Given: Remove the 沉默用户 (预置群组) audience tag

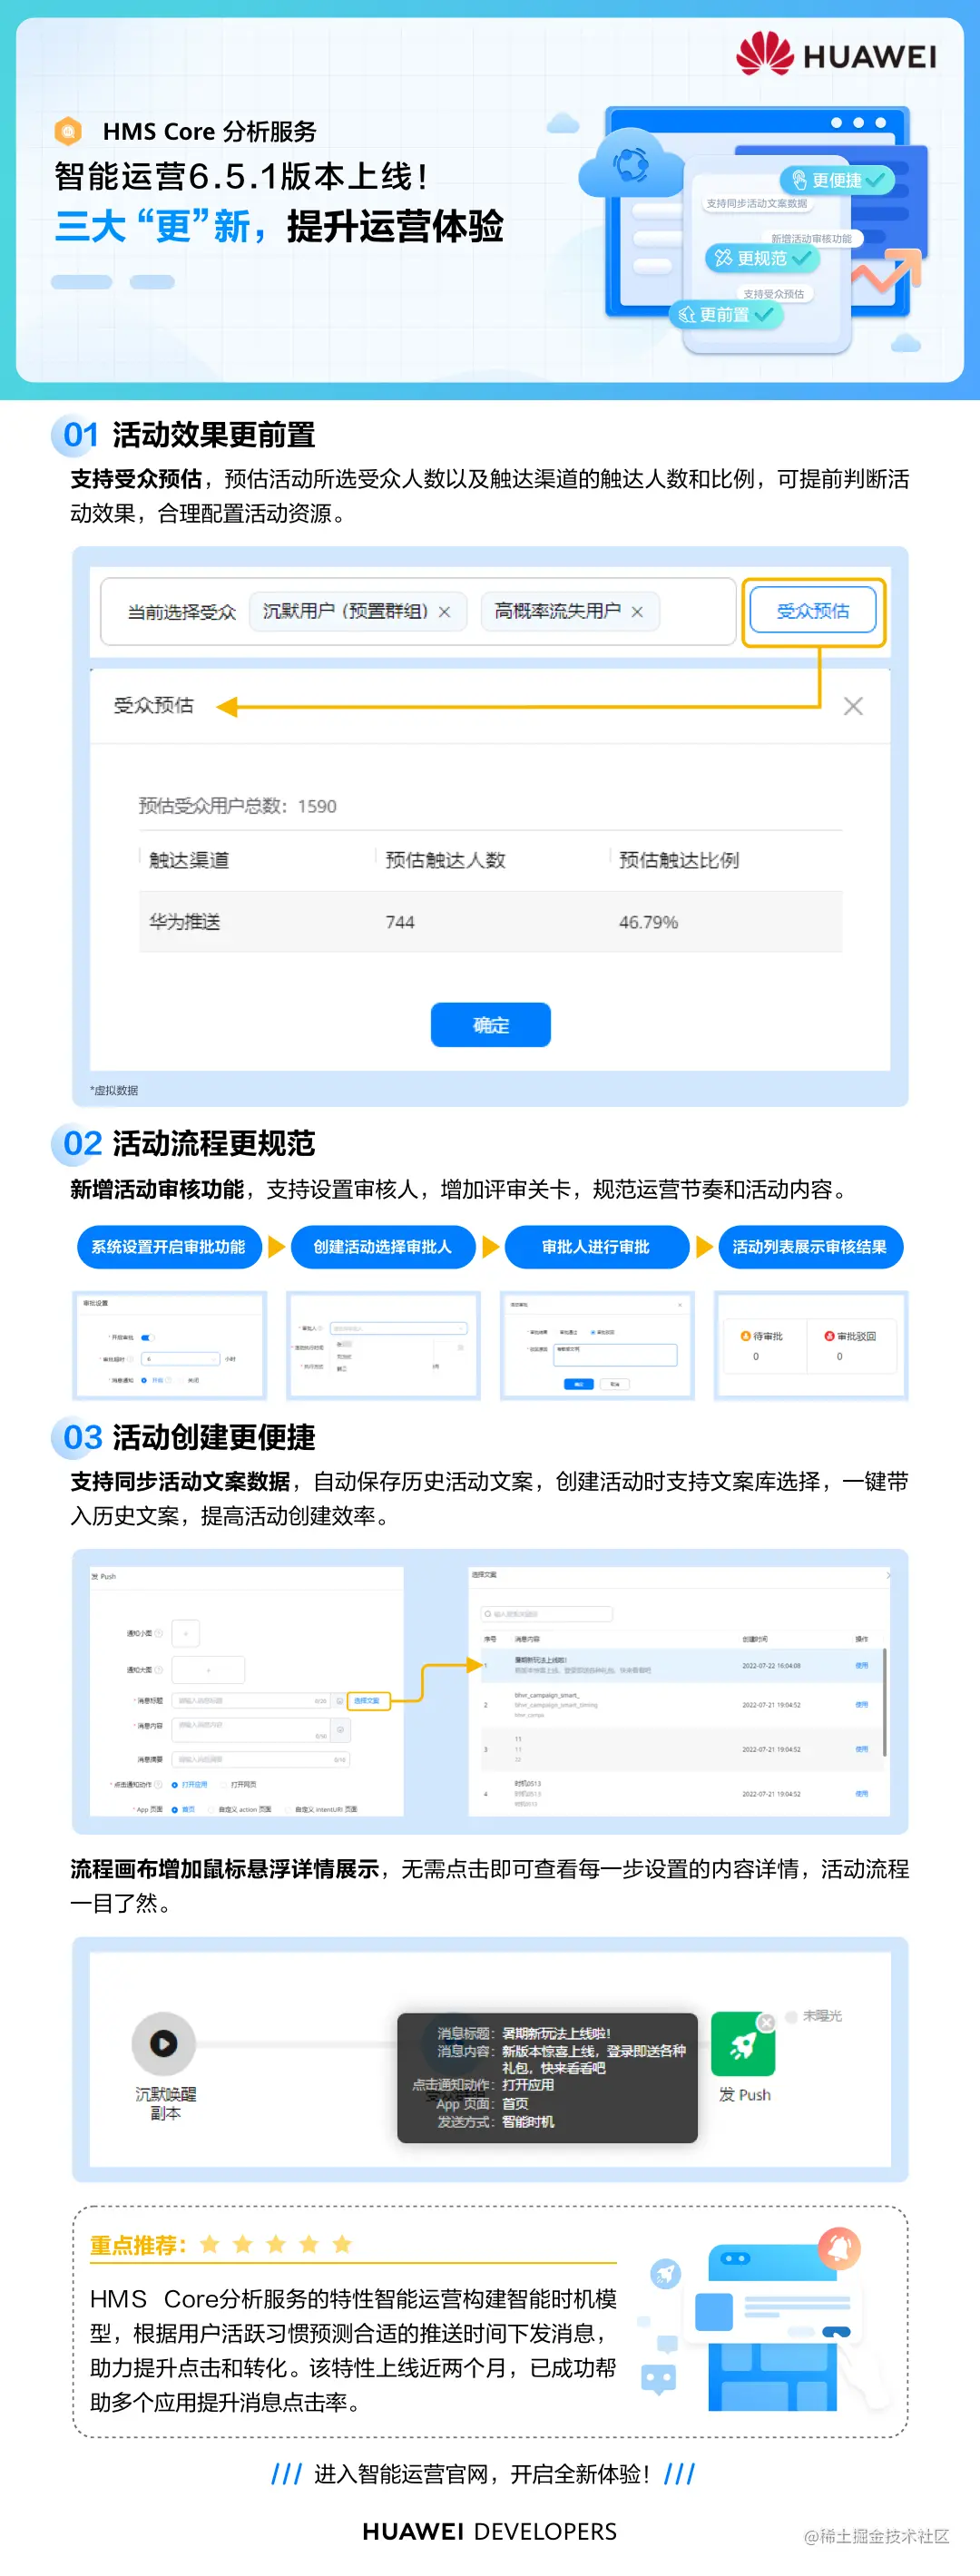Looking at the screenshot, I should pos(444,612).
